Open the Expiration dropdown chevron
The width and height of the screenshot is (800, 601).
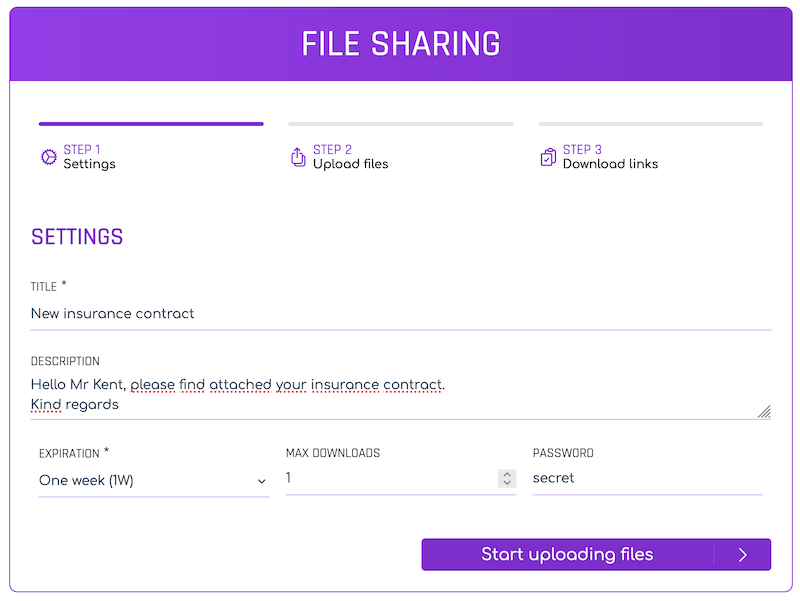pyautogui.click(x=261, y=481)
